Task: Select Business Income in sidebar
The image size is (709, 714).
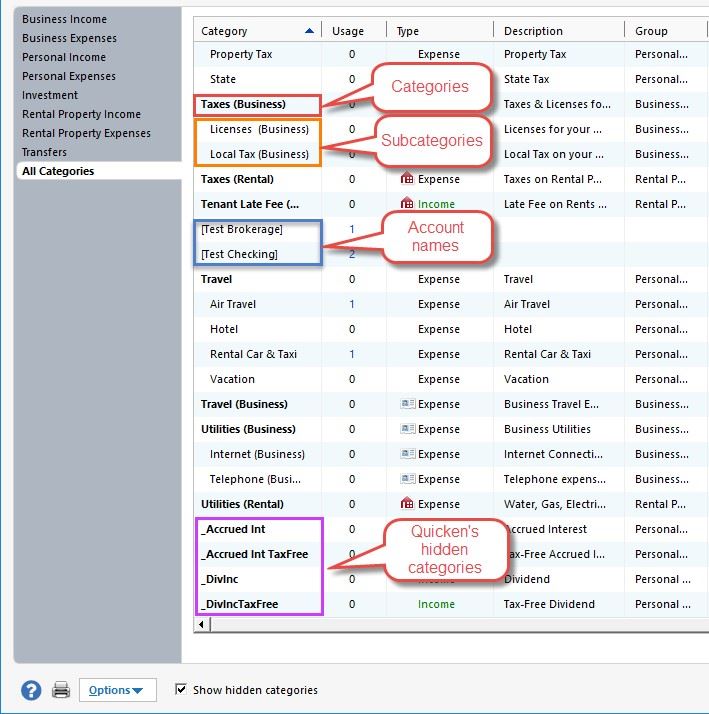Action: pyautogui.click(x=64, y=19)
